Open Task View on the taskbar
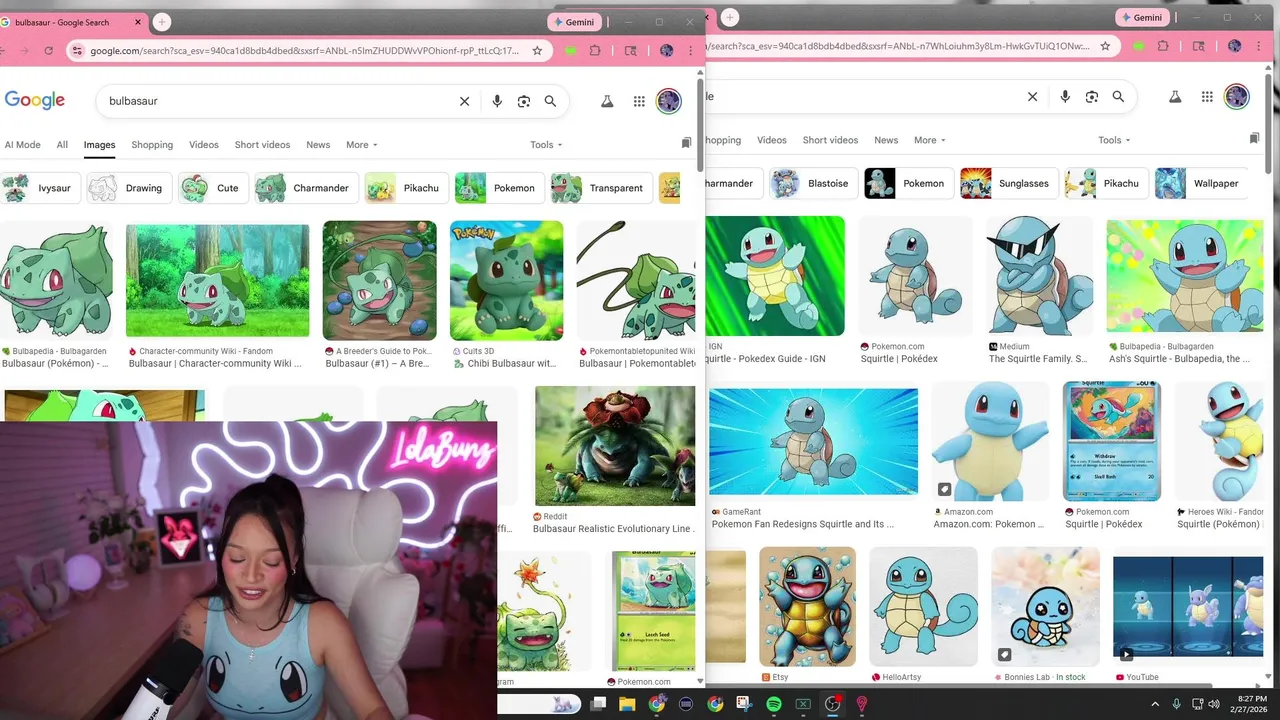The height and width of the screenshot is (720, 1280). coord(598,704)
